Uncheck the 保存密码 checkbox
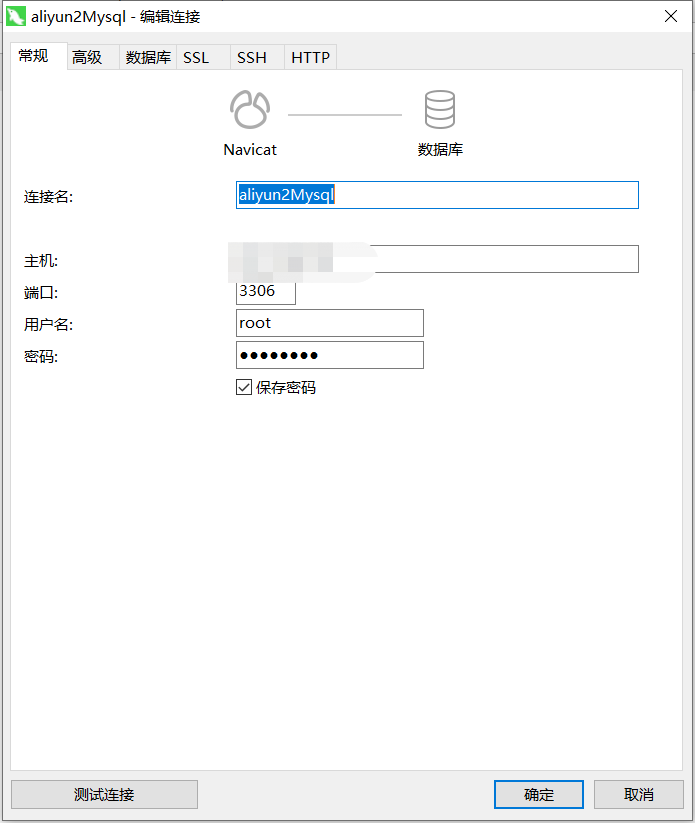The height and width of the screenshot is (823, 695). click(x=244, y=387)
